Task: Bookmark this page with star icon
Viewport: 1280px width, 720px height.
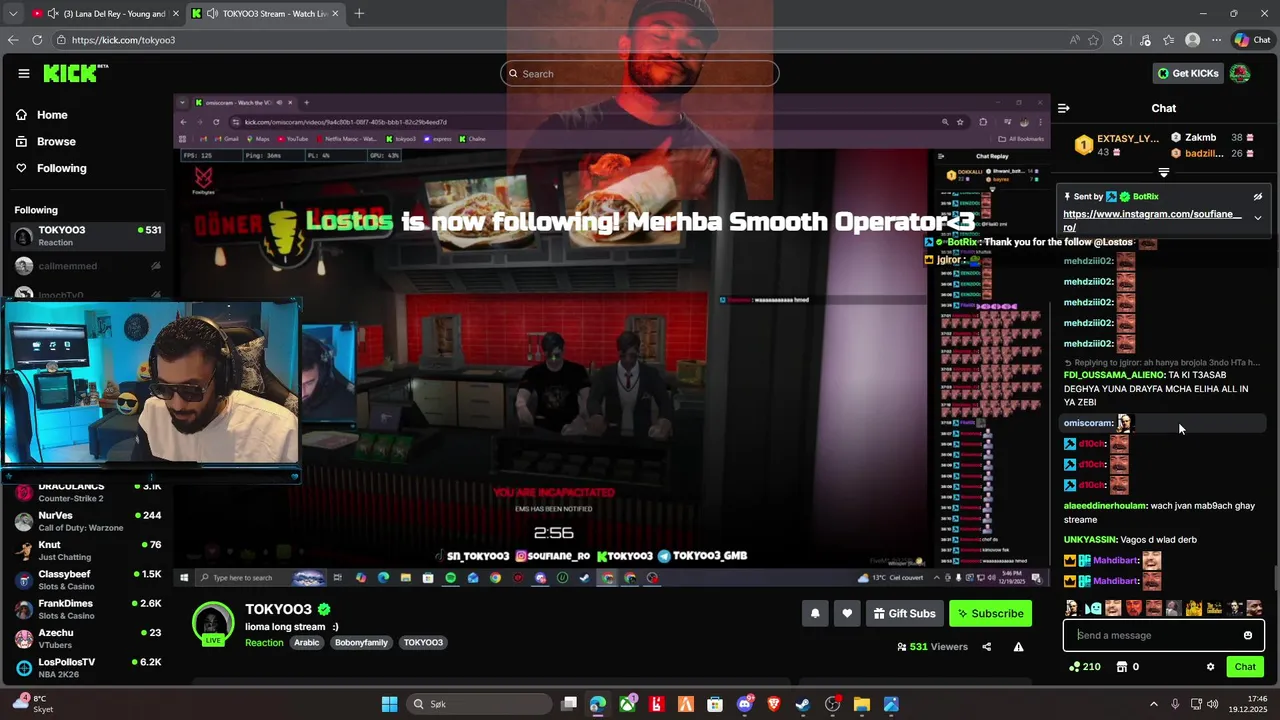Action: pos(1093,40)
